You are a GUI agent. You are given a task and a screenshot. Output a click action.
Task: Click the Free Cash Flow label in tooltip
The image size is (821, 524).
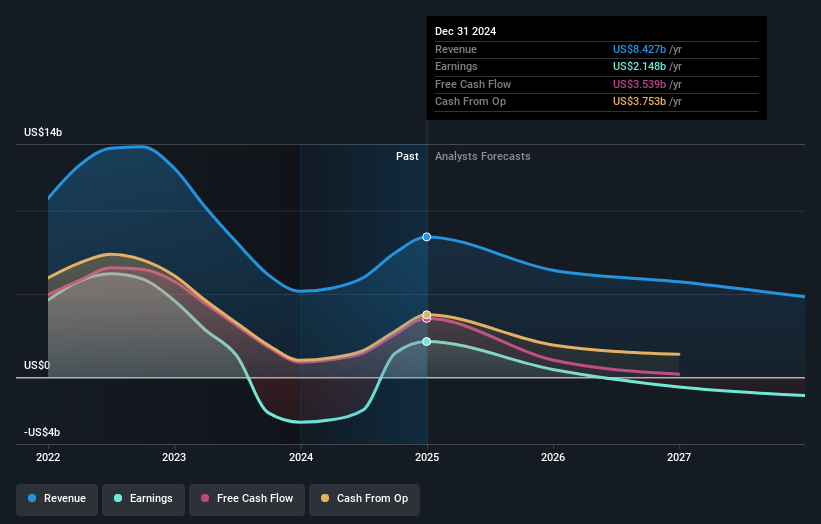[473, 84]
